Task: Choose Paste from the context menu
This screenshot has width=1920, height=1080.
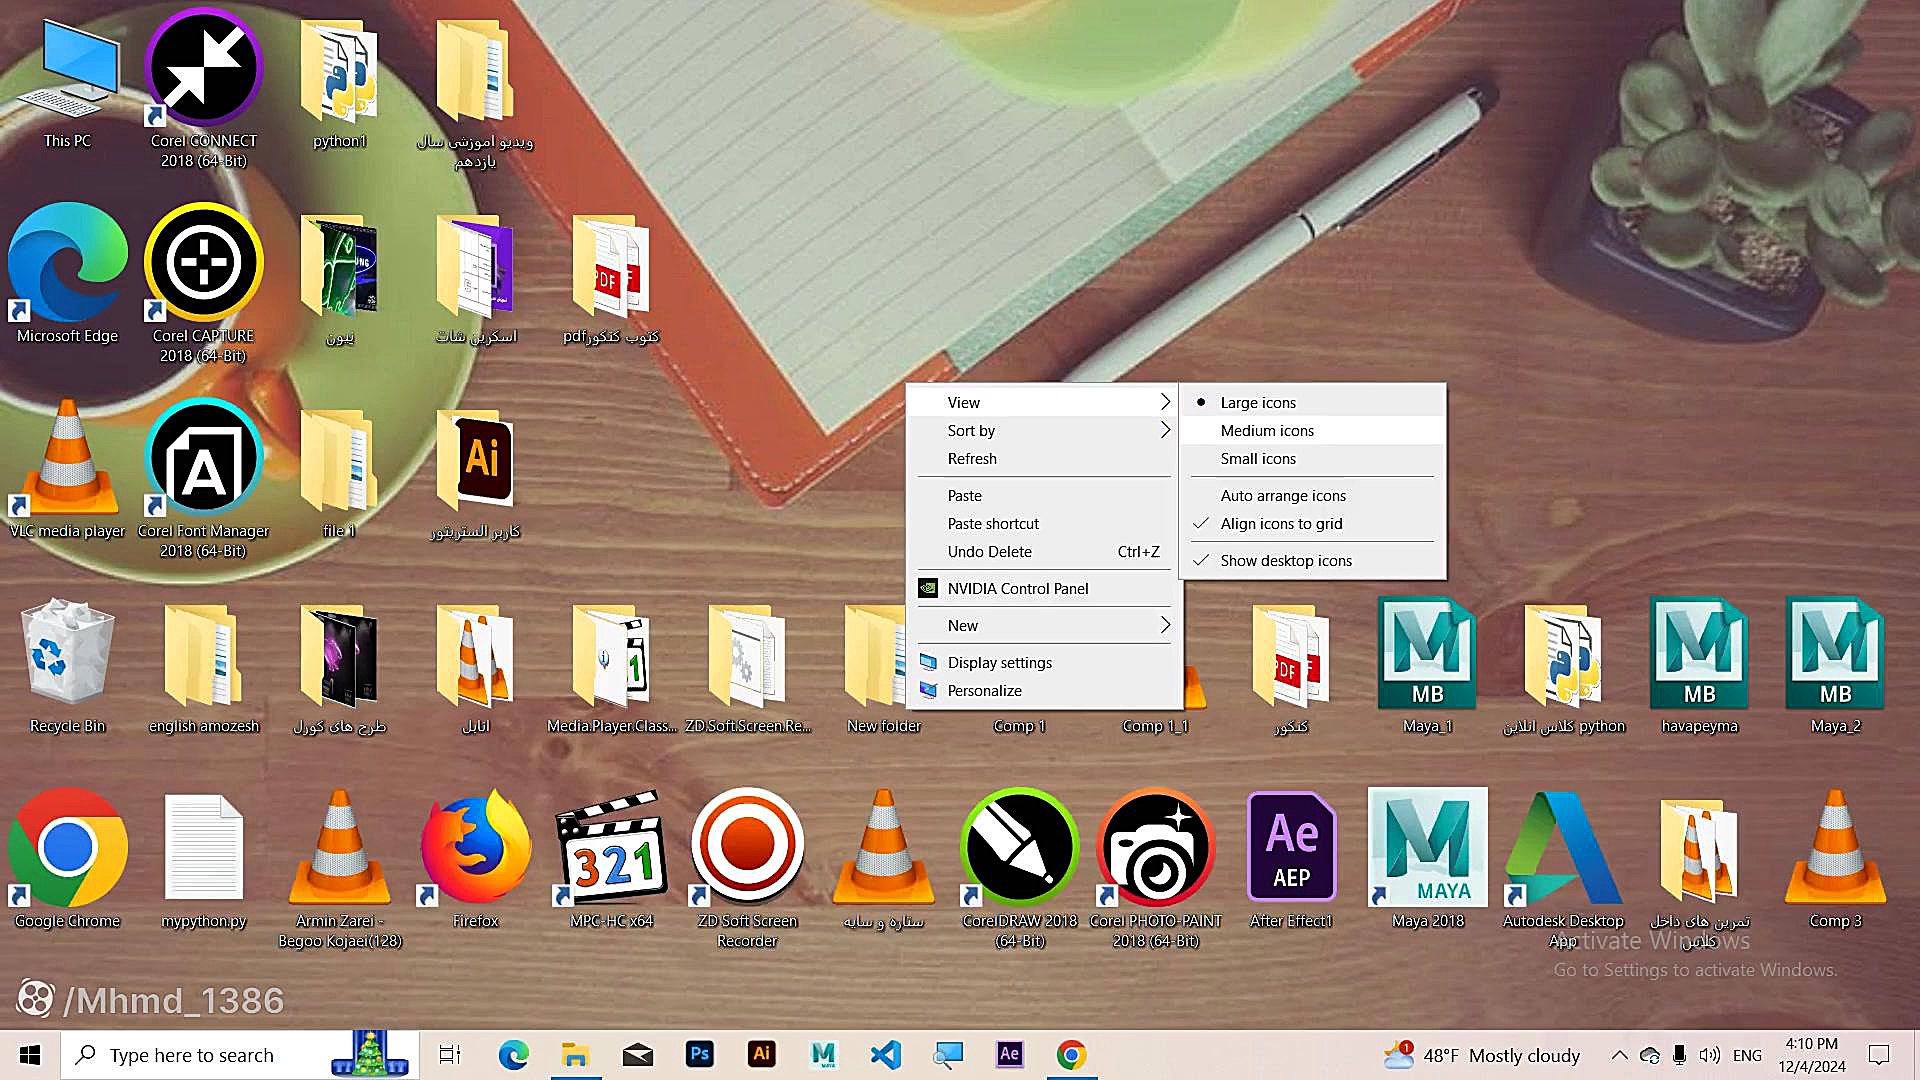Action: (1045, 495)
